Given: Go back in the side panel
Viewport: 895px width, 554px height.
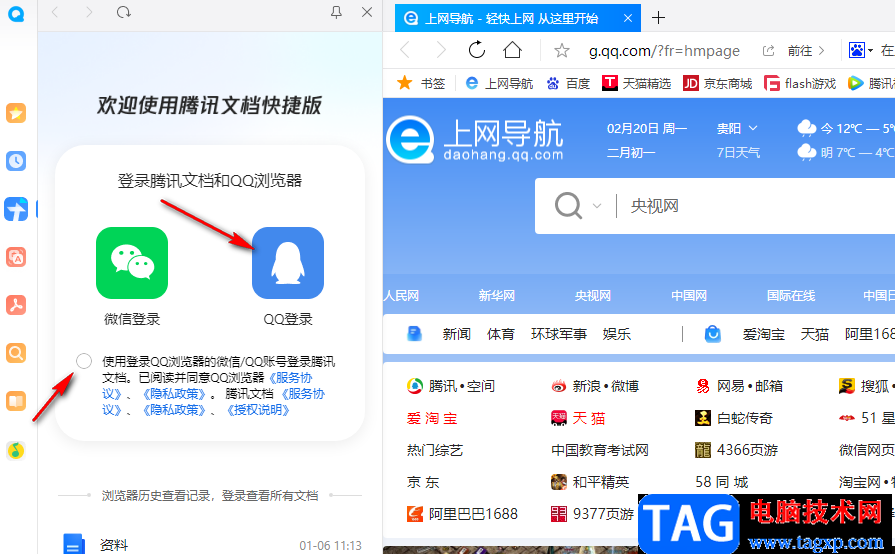Looking at the screenshot, I should point(55,12).
